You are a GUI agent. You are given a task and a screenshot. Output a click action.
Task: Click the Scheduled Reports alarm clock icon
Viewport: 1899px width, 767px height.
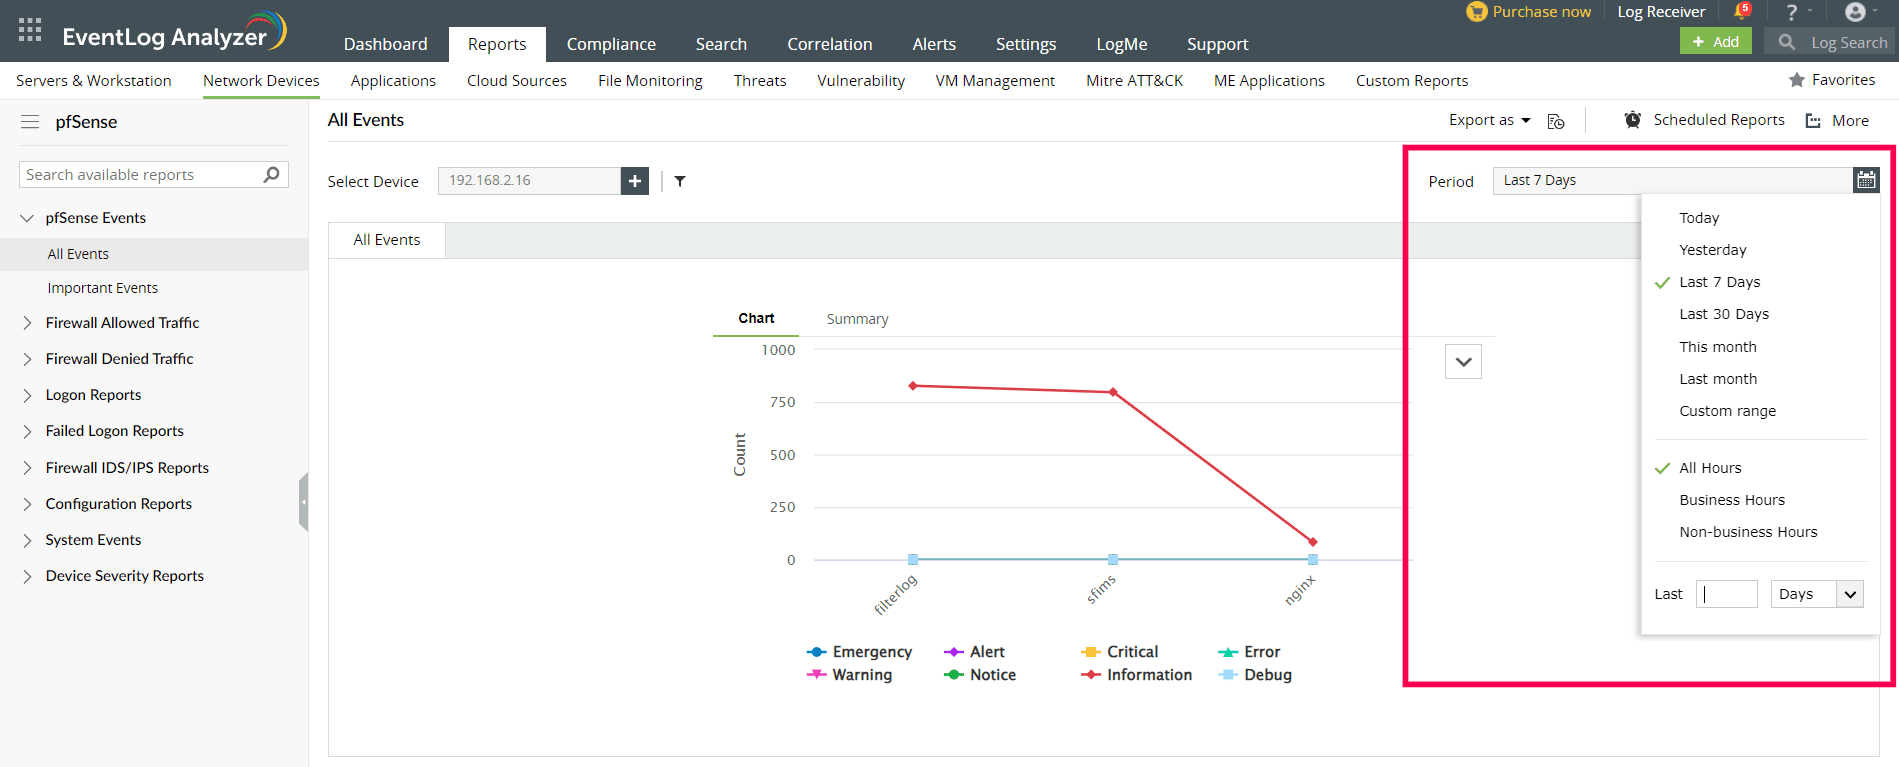[x=1632, y=120]
